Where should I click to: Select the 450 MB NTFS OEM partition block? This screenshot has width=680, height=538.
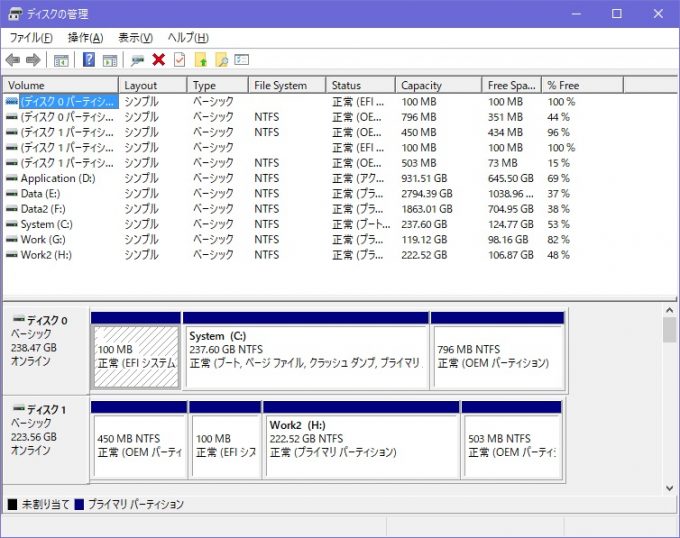[139, 440]
